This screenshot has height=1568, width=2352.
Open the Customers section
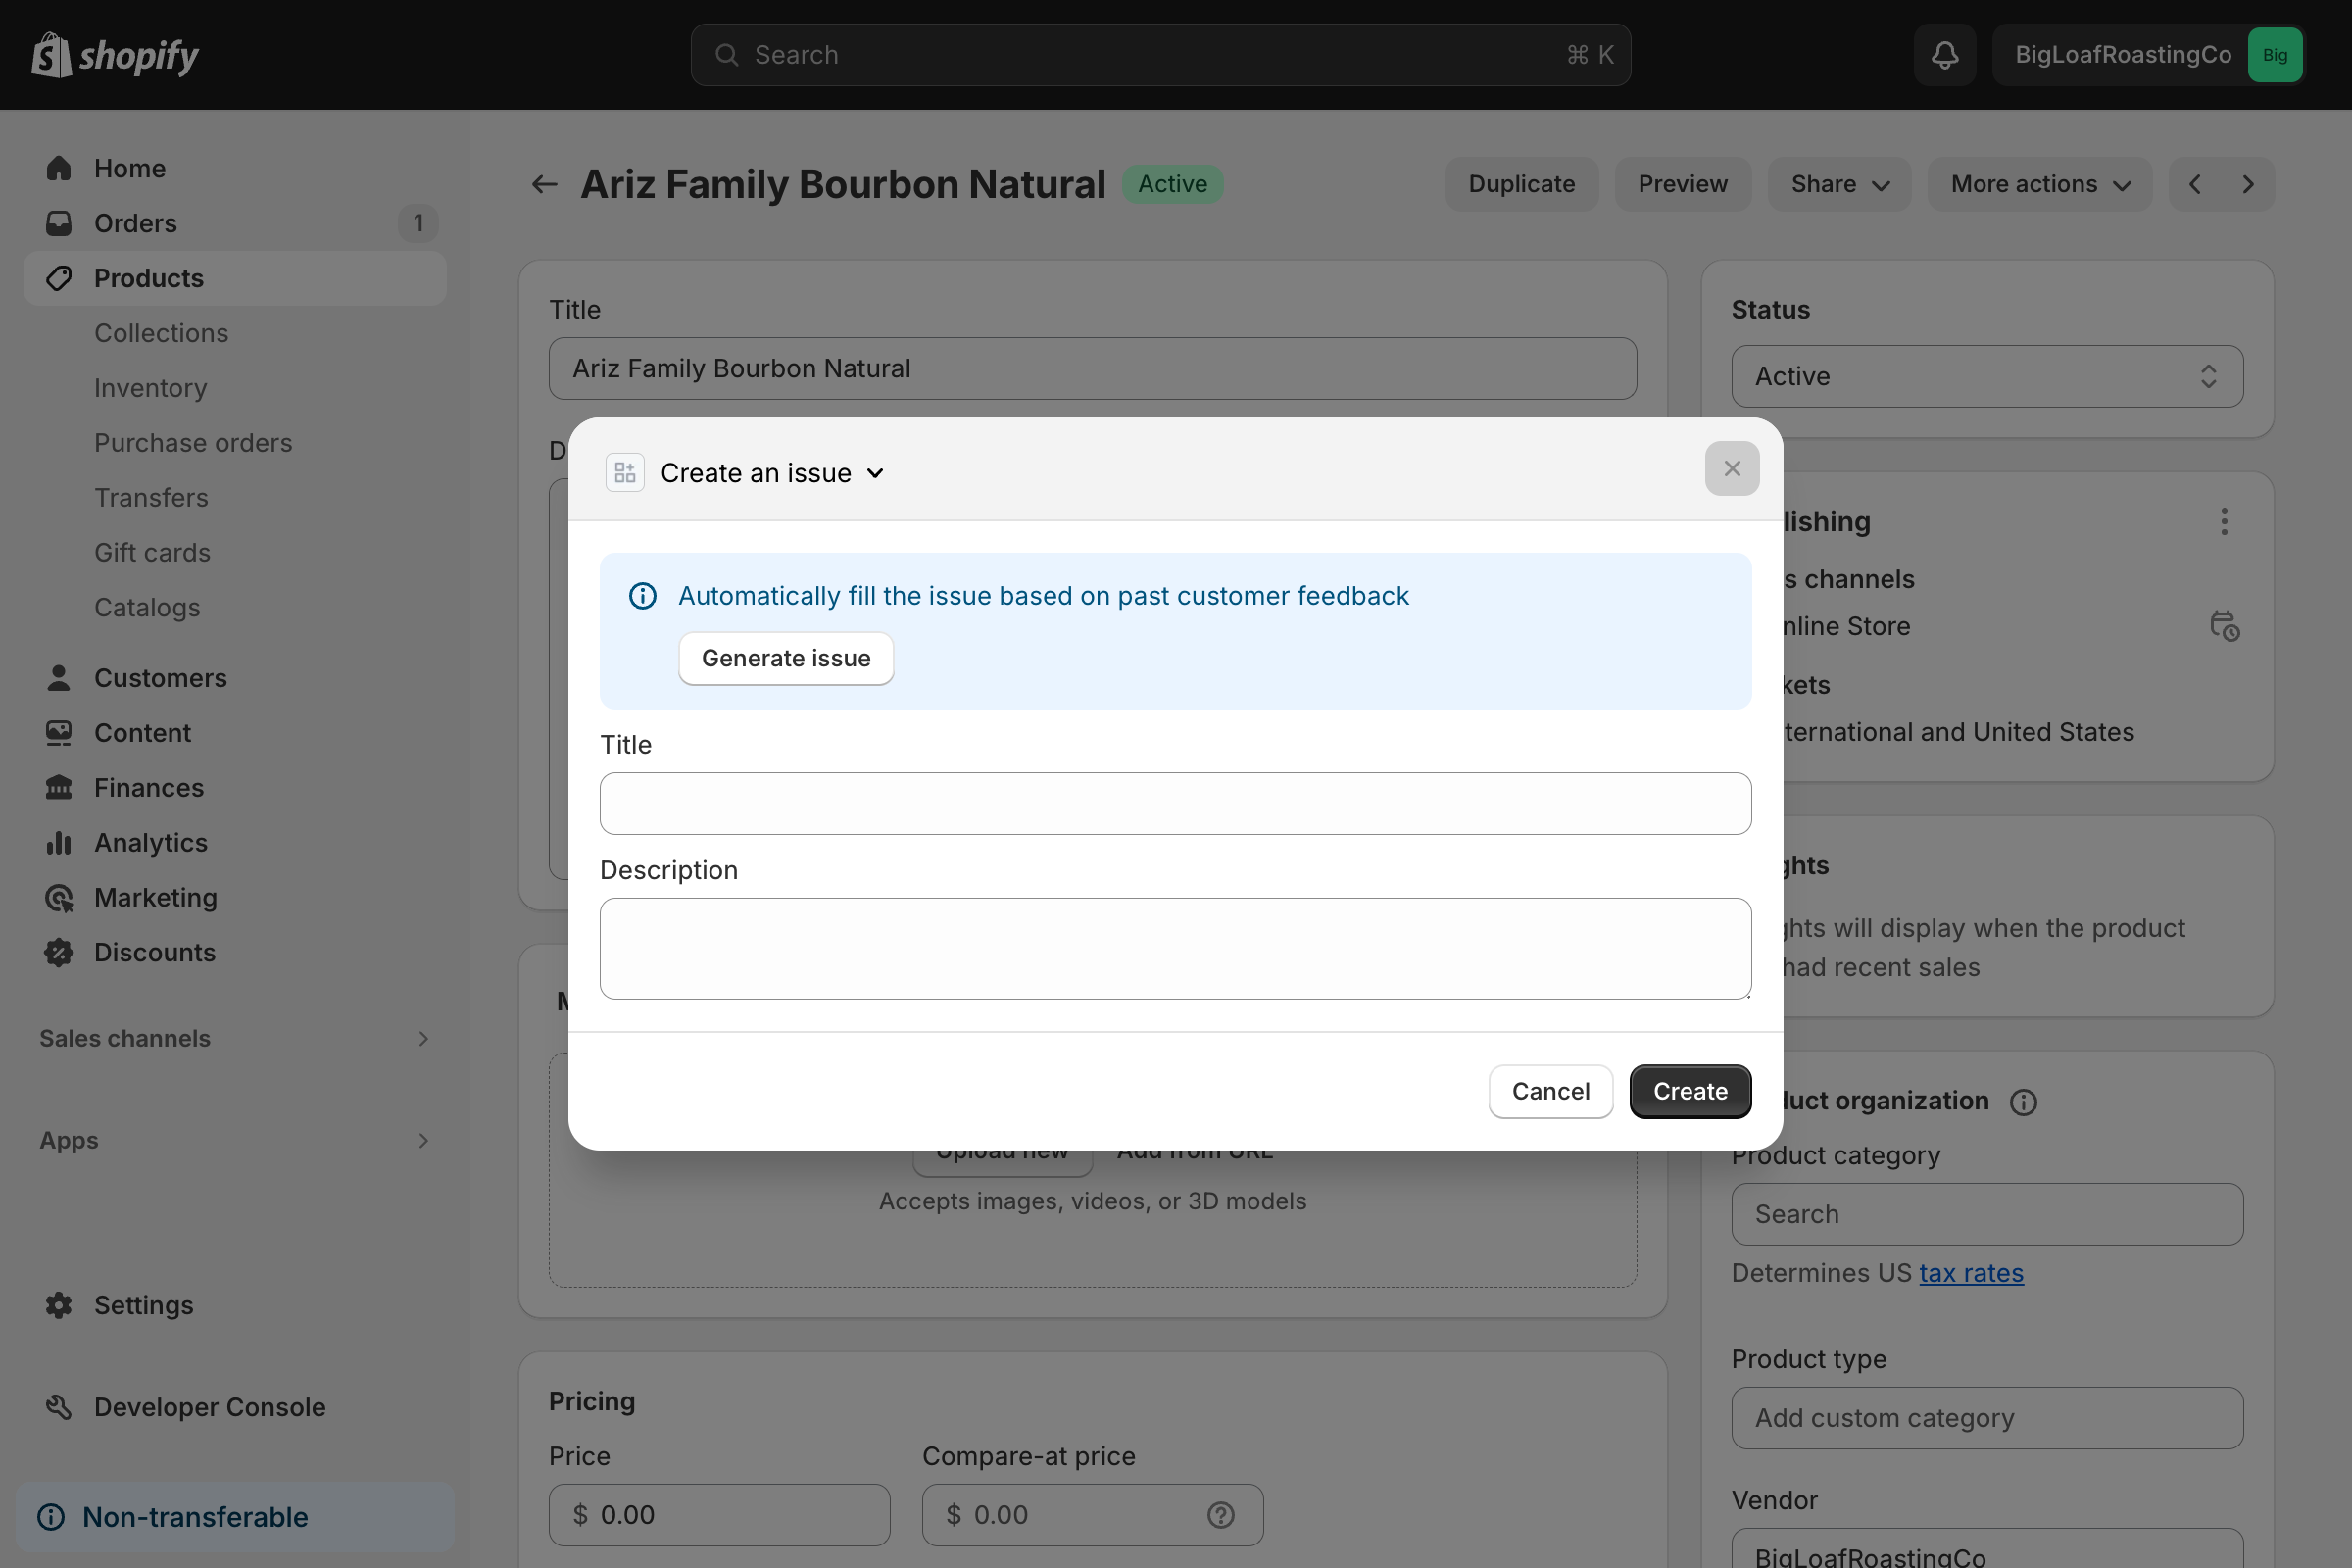click(x=160, y=678)
